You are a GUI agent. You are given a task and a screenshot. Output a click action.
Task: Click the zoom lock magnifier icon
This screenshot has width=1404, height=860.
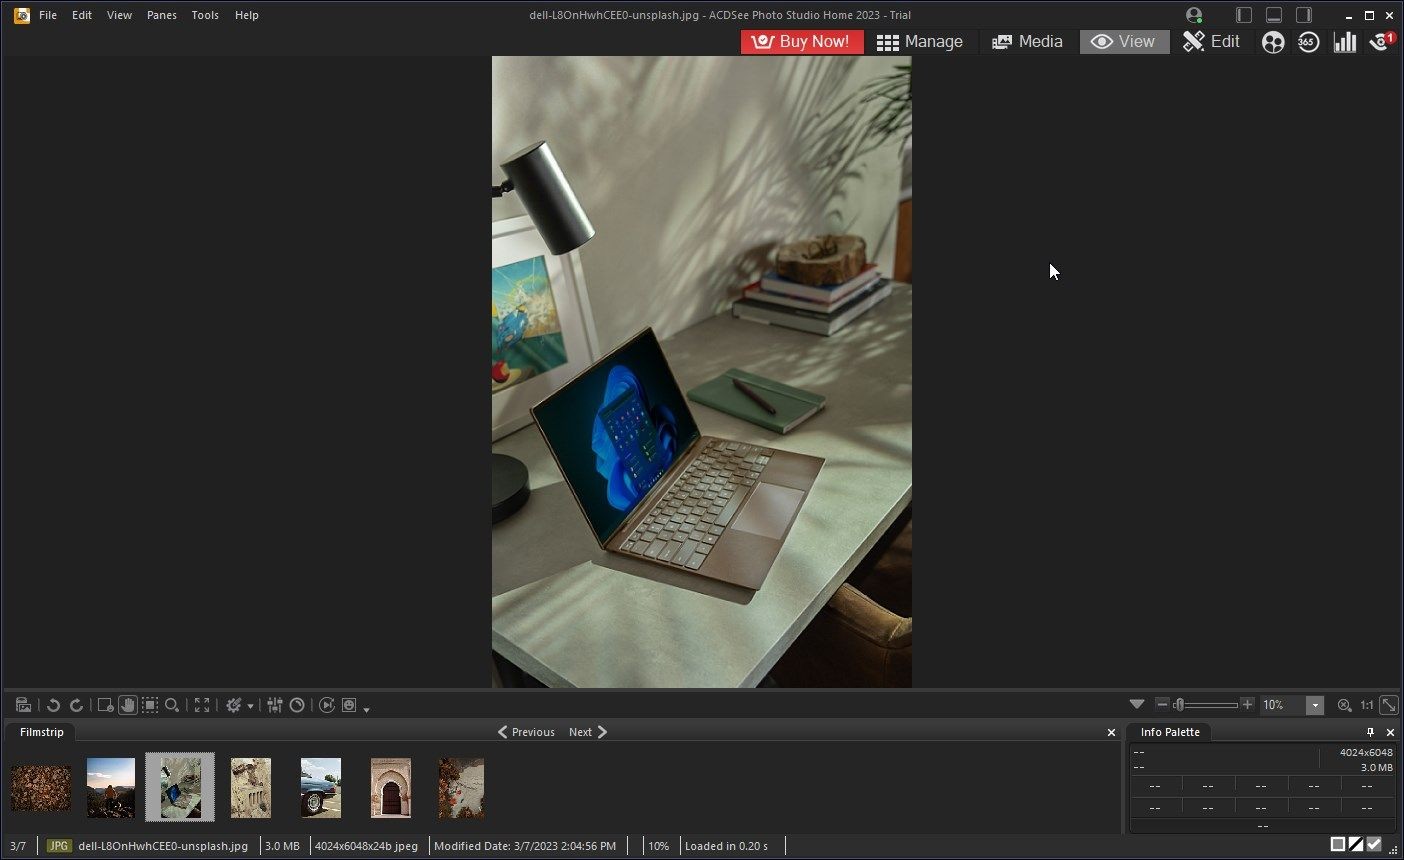coord(1344,705)
